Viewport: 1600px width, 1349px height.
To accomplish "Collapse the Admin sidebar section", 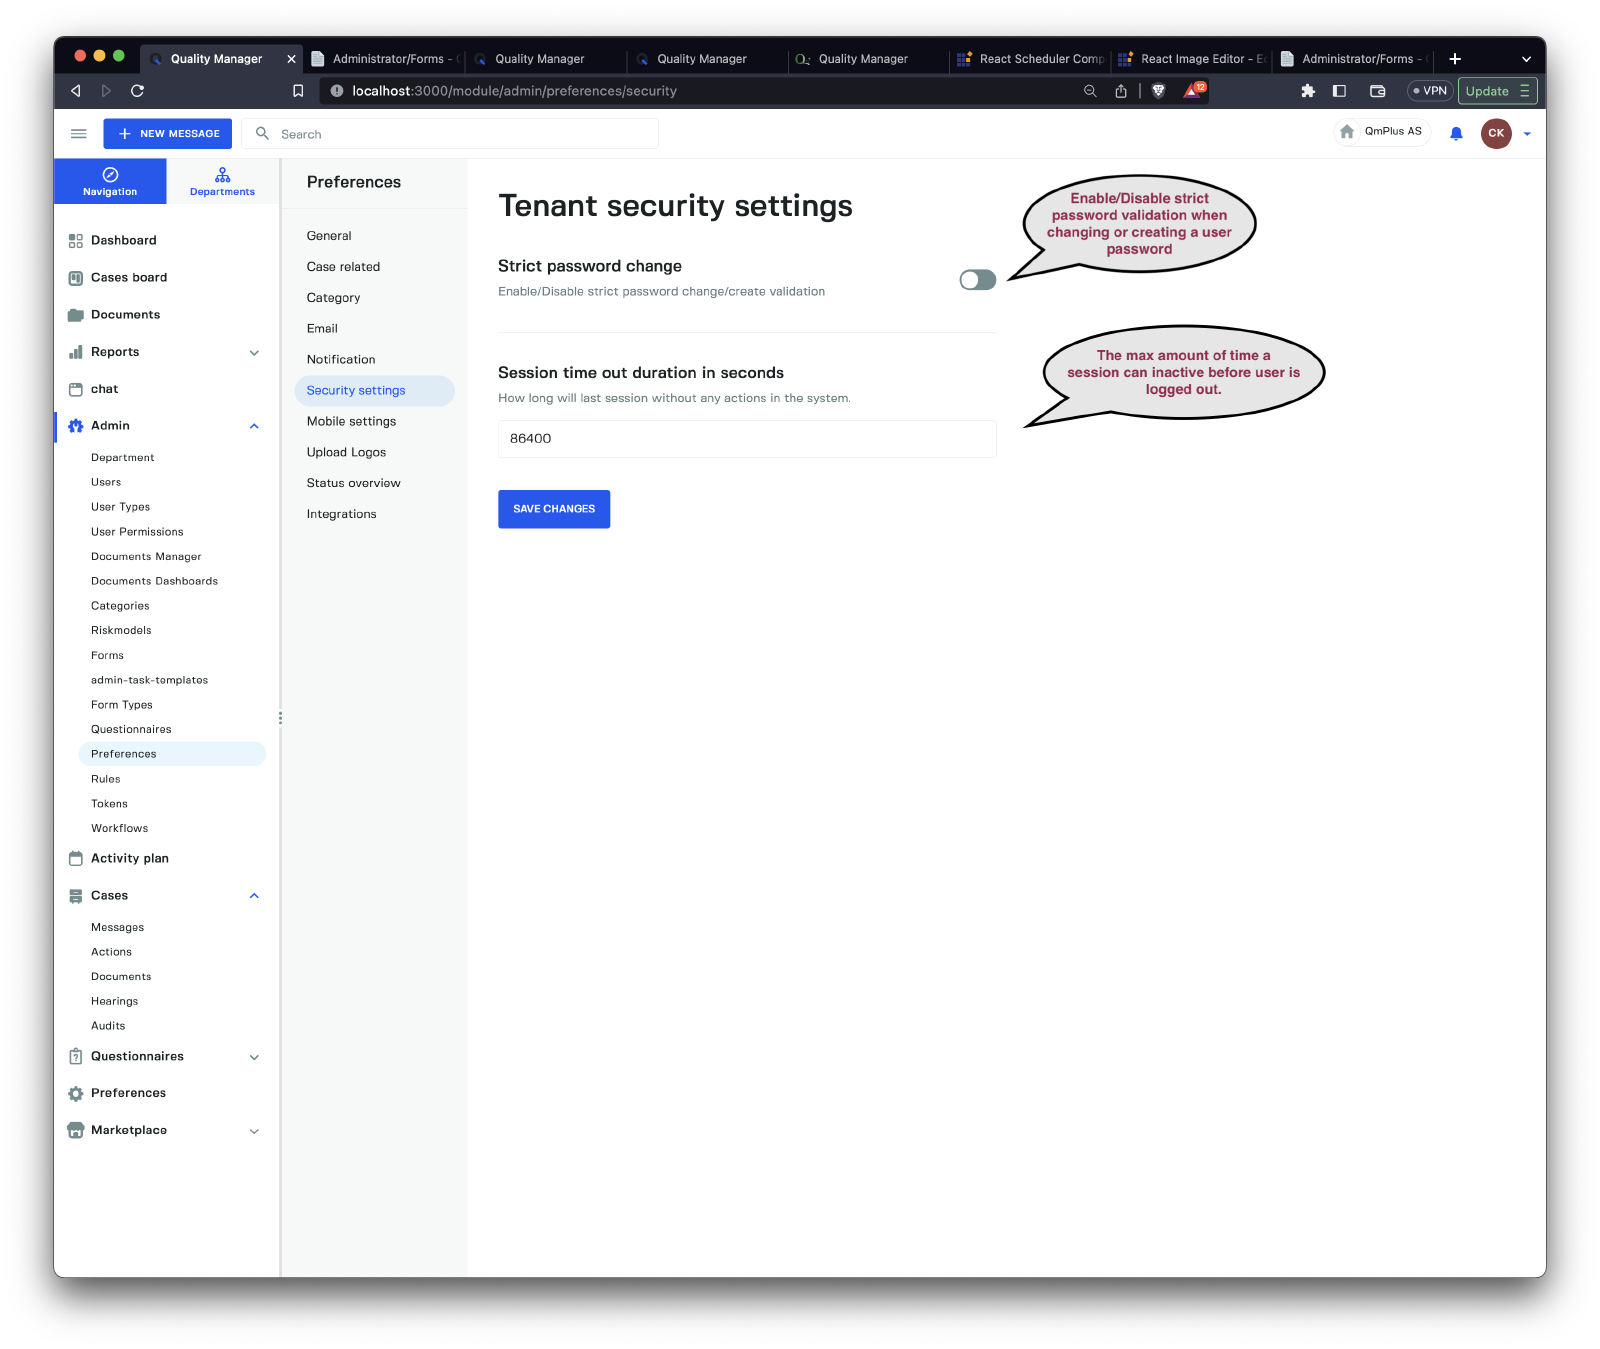I will pyautogui.click(x=254, y=426).
